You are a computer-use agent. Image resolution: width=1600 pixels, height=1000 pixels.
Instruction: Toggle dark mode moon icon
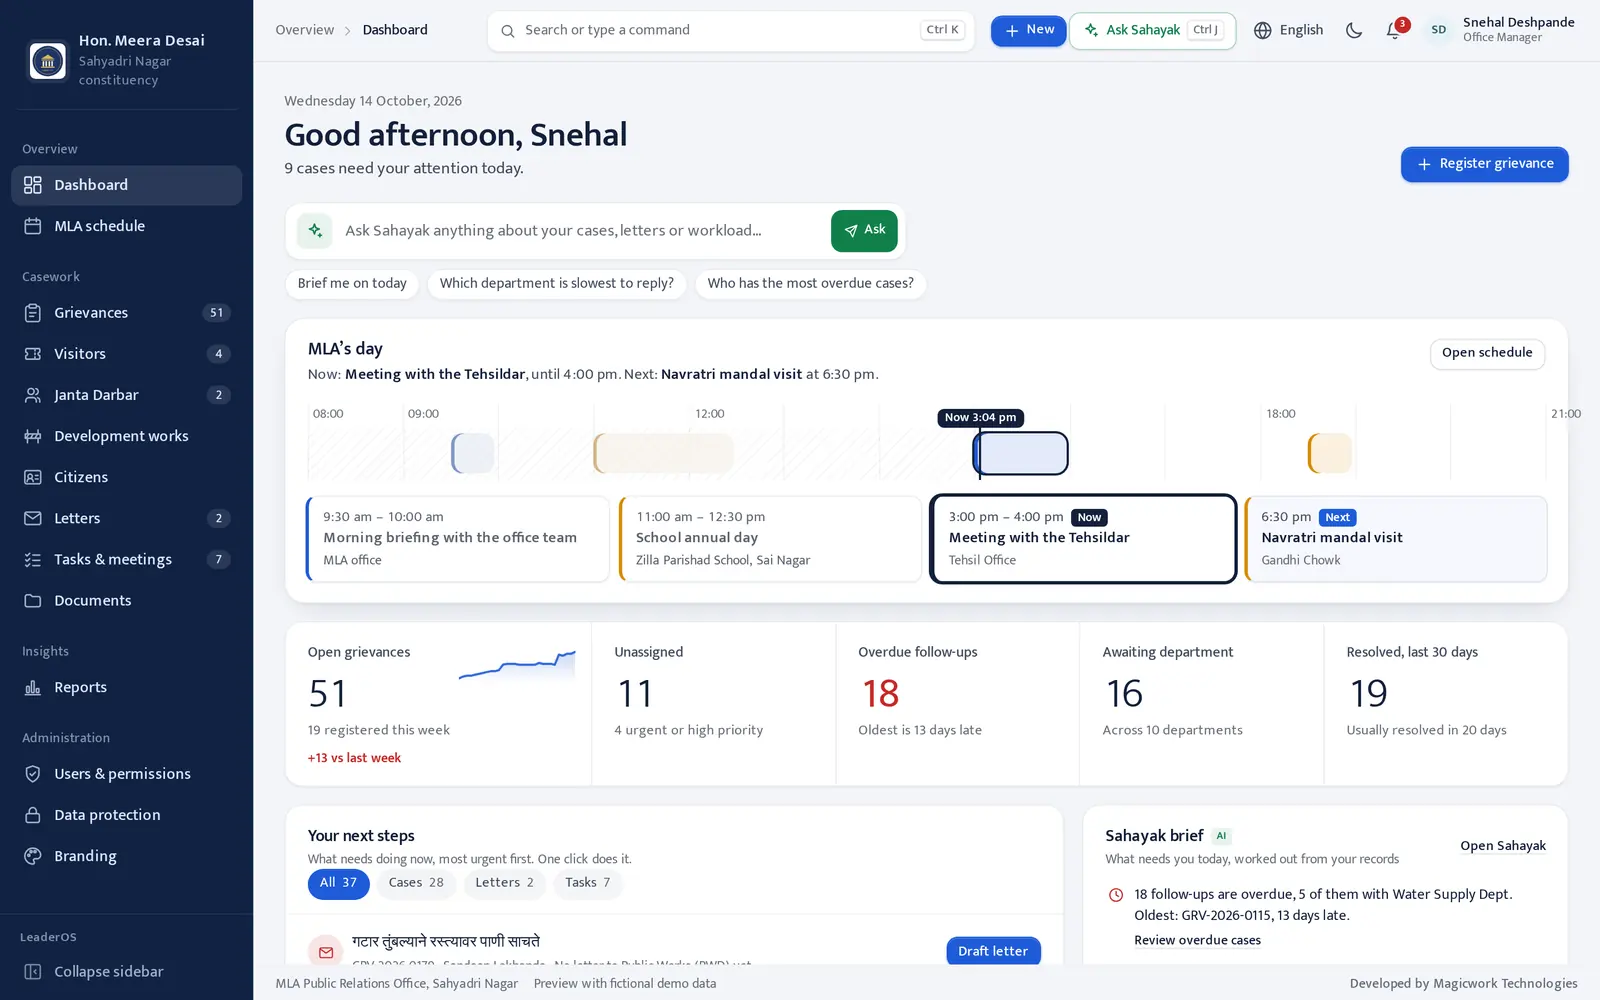coord(1354,30)
